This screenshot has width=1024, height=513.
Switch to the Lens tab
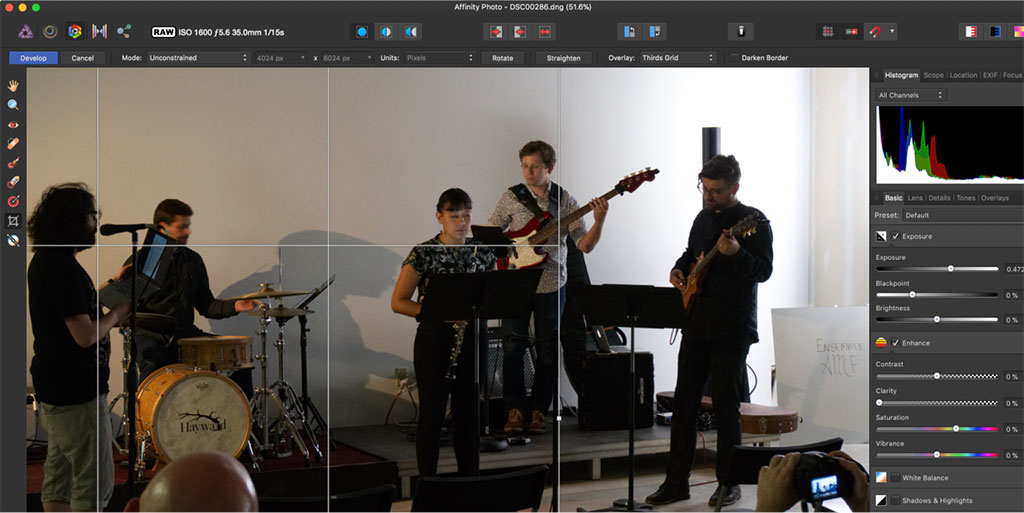tap(915, 198)
